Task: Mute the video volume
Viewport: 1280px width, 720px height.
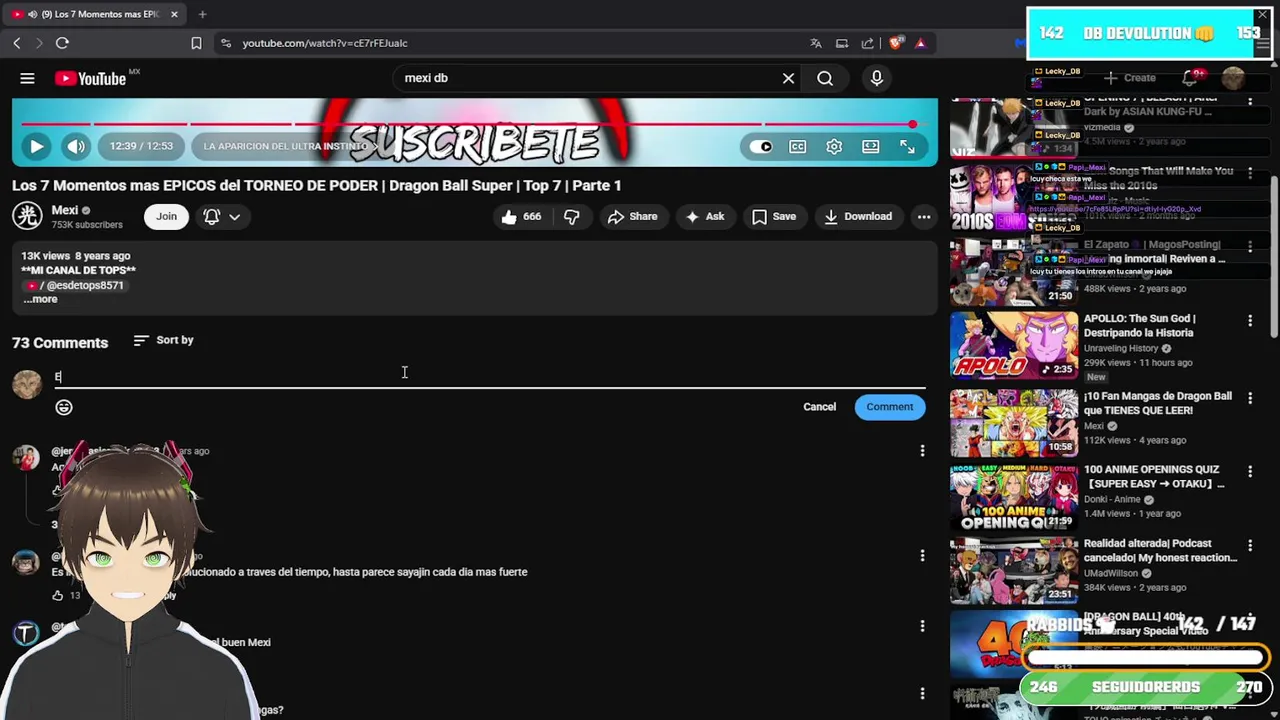Action: tap(76, 146)
